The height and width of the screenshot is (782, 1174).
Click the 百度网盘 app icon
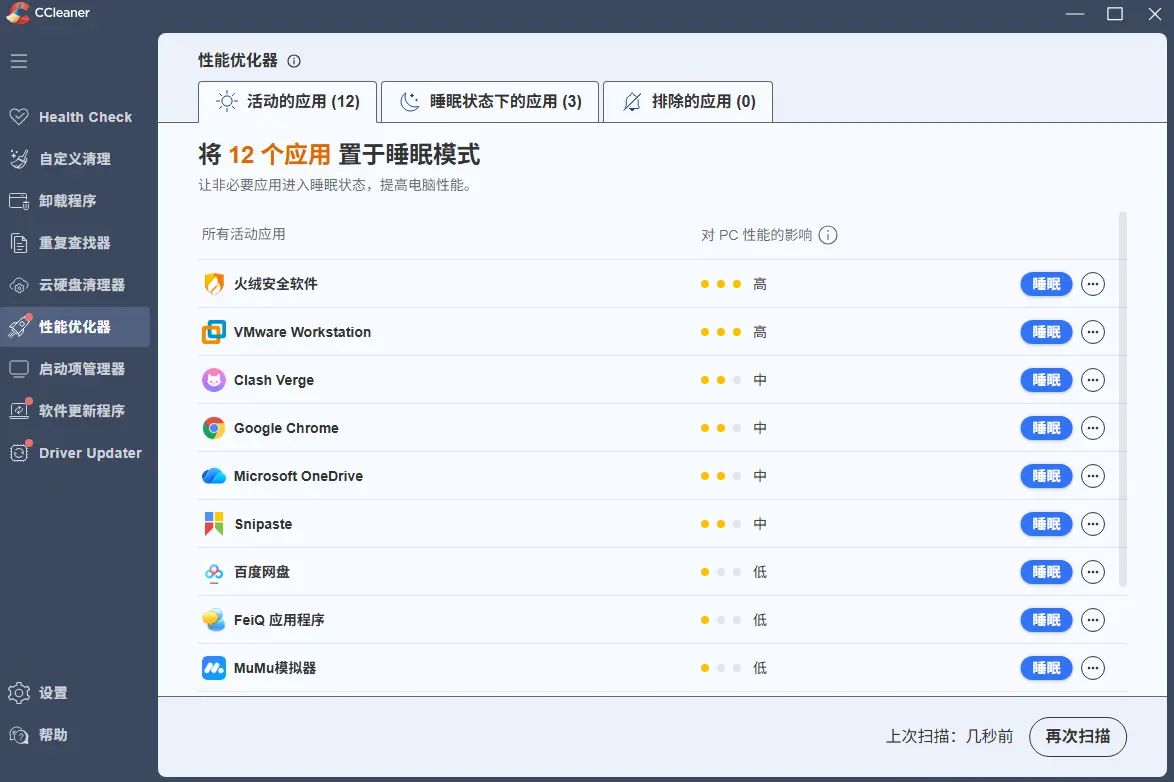tap(214, 572)
